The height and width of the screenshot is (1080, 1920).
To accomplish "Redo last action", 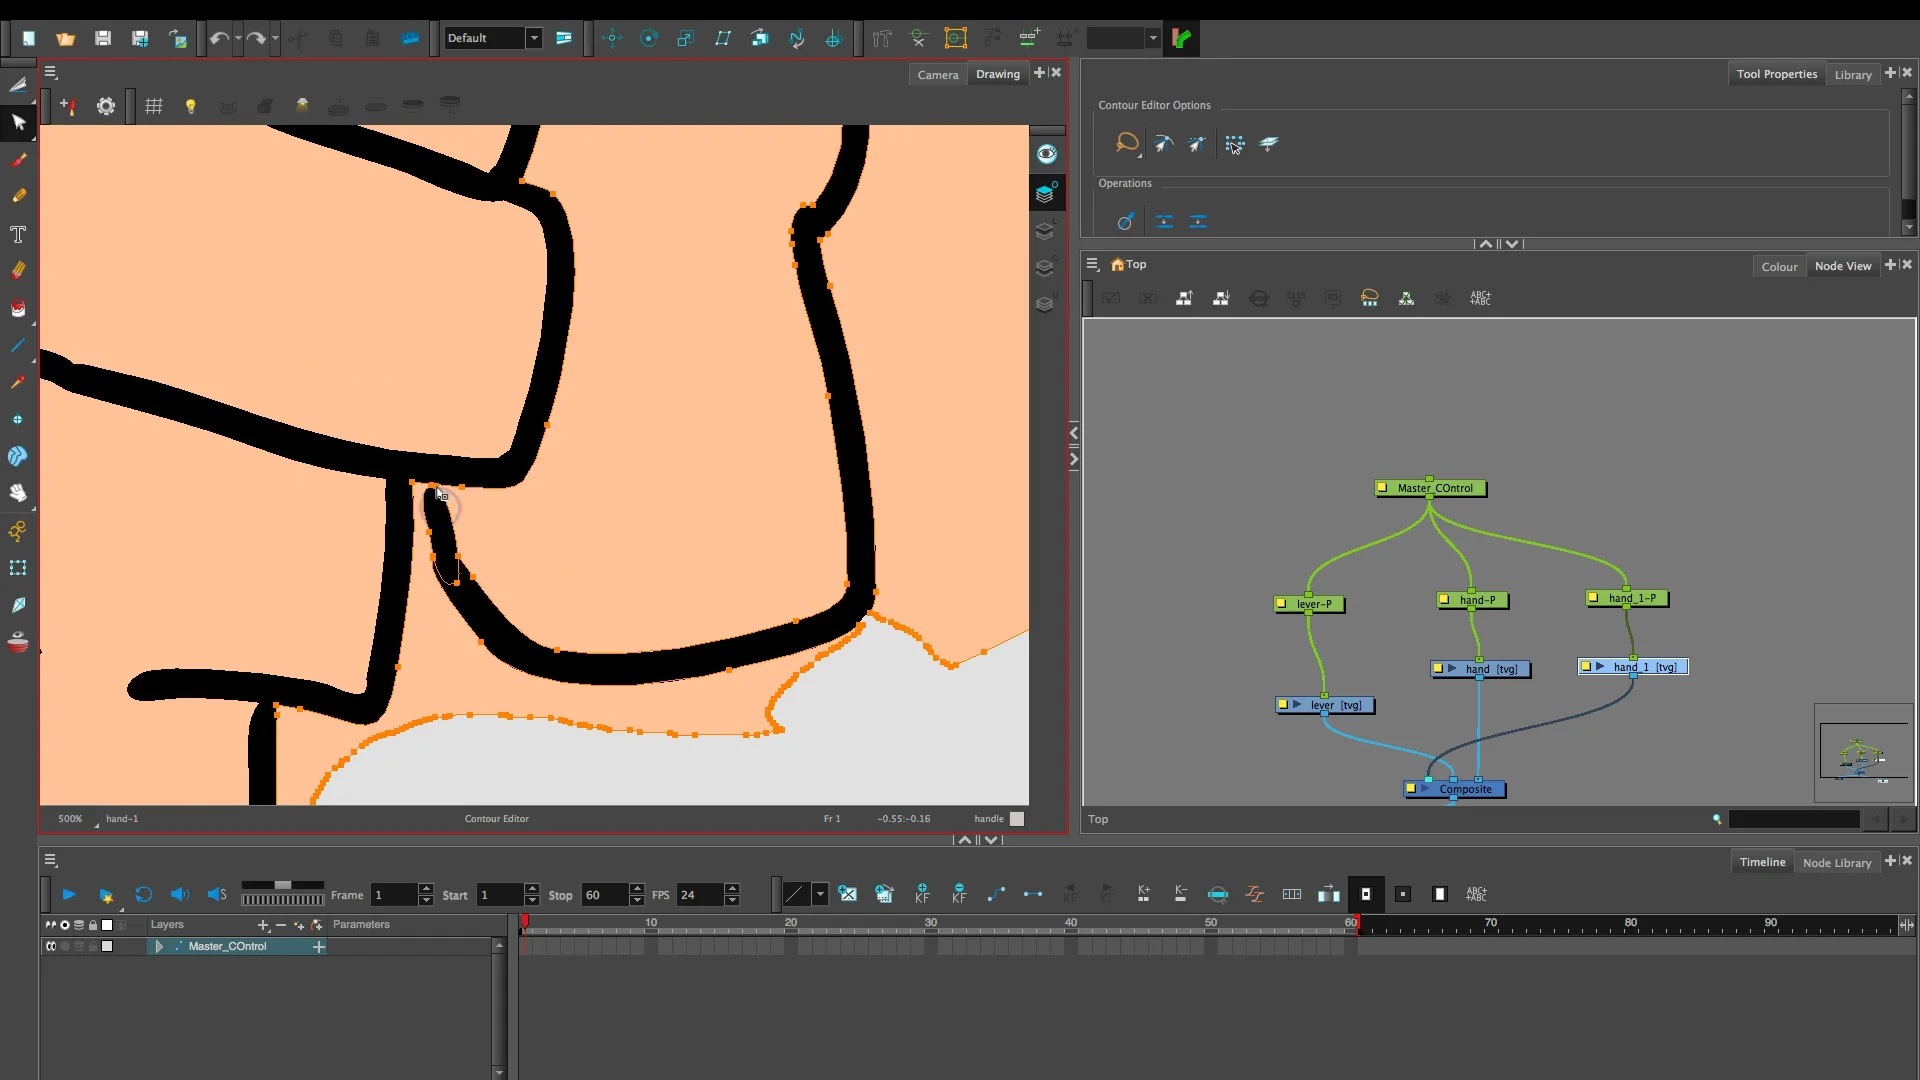I will pyautogui.click(x=255, y=38).
